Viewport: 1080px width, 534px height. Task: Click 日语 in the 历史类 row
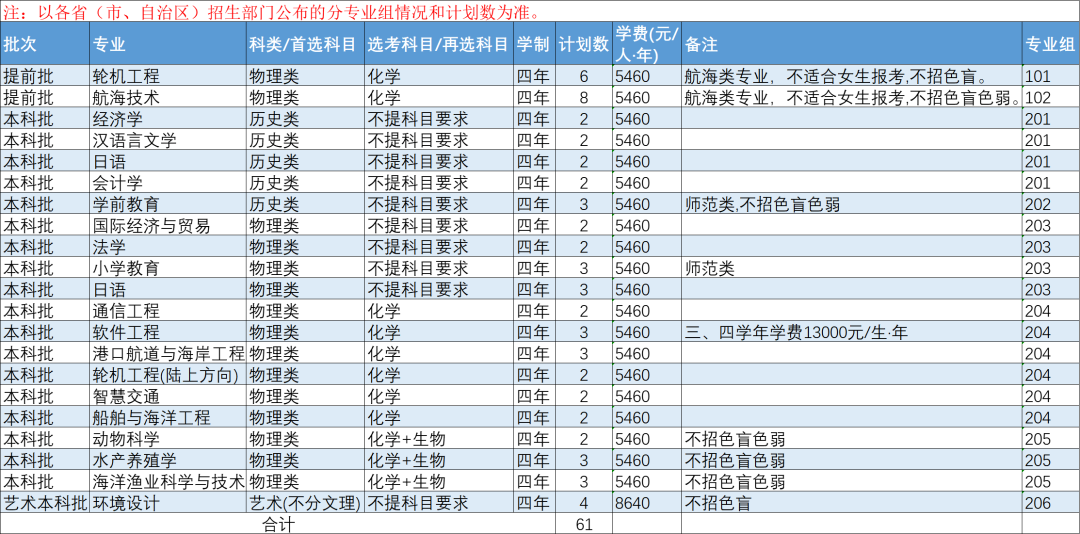pos(168,161)
